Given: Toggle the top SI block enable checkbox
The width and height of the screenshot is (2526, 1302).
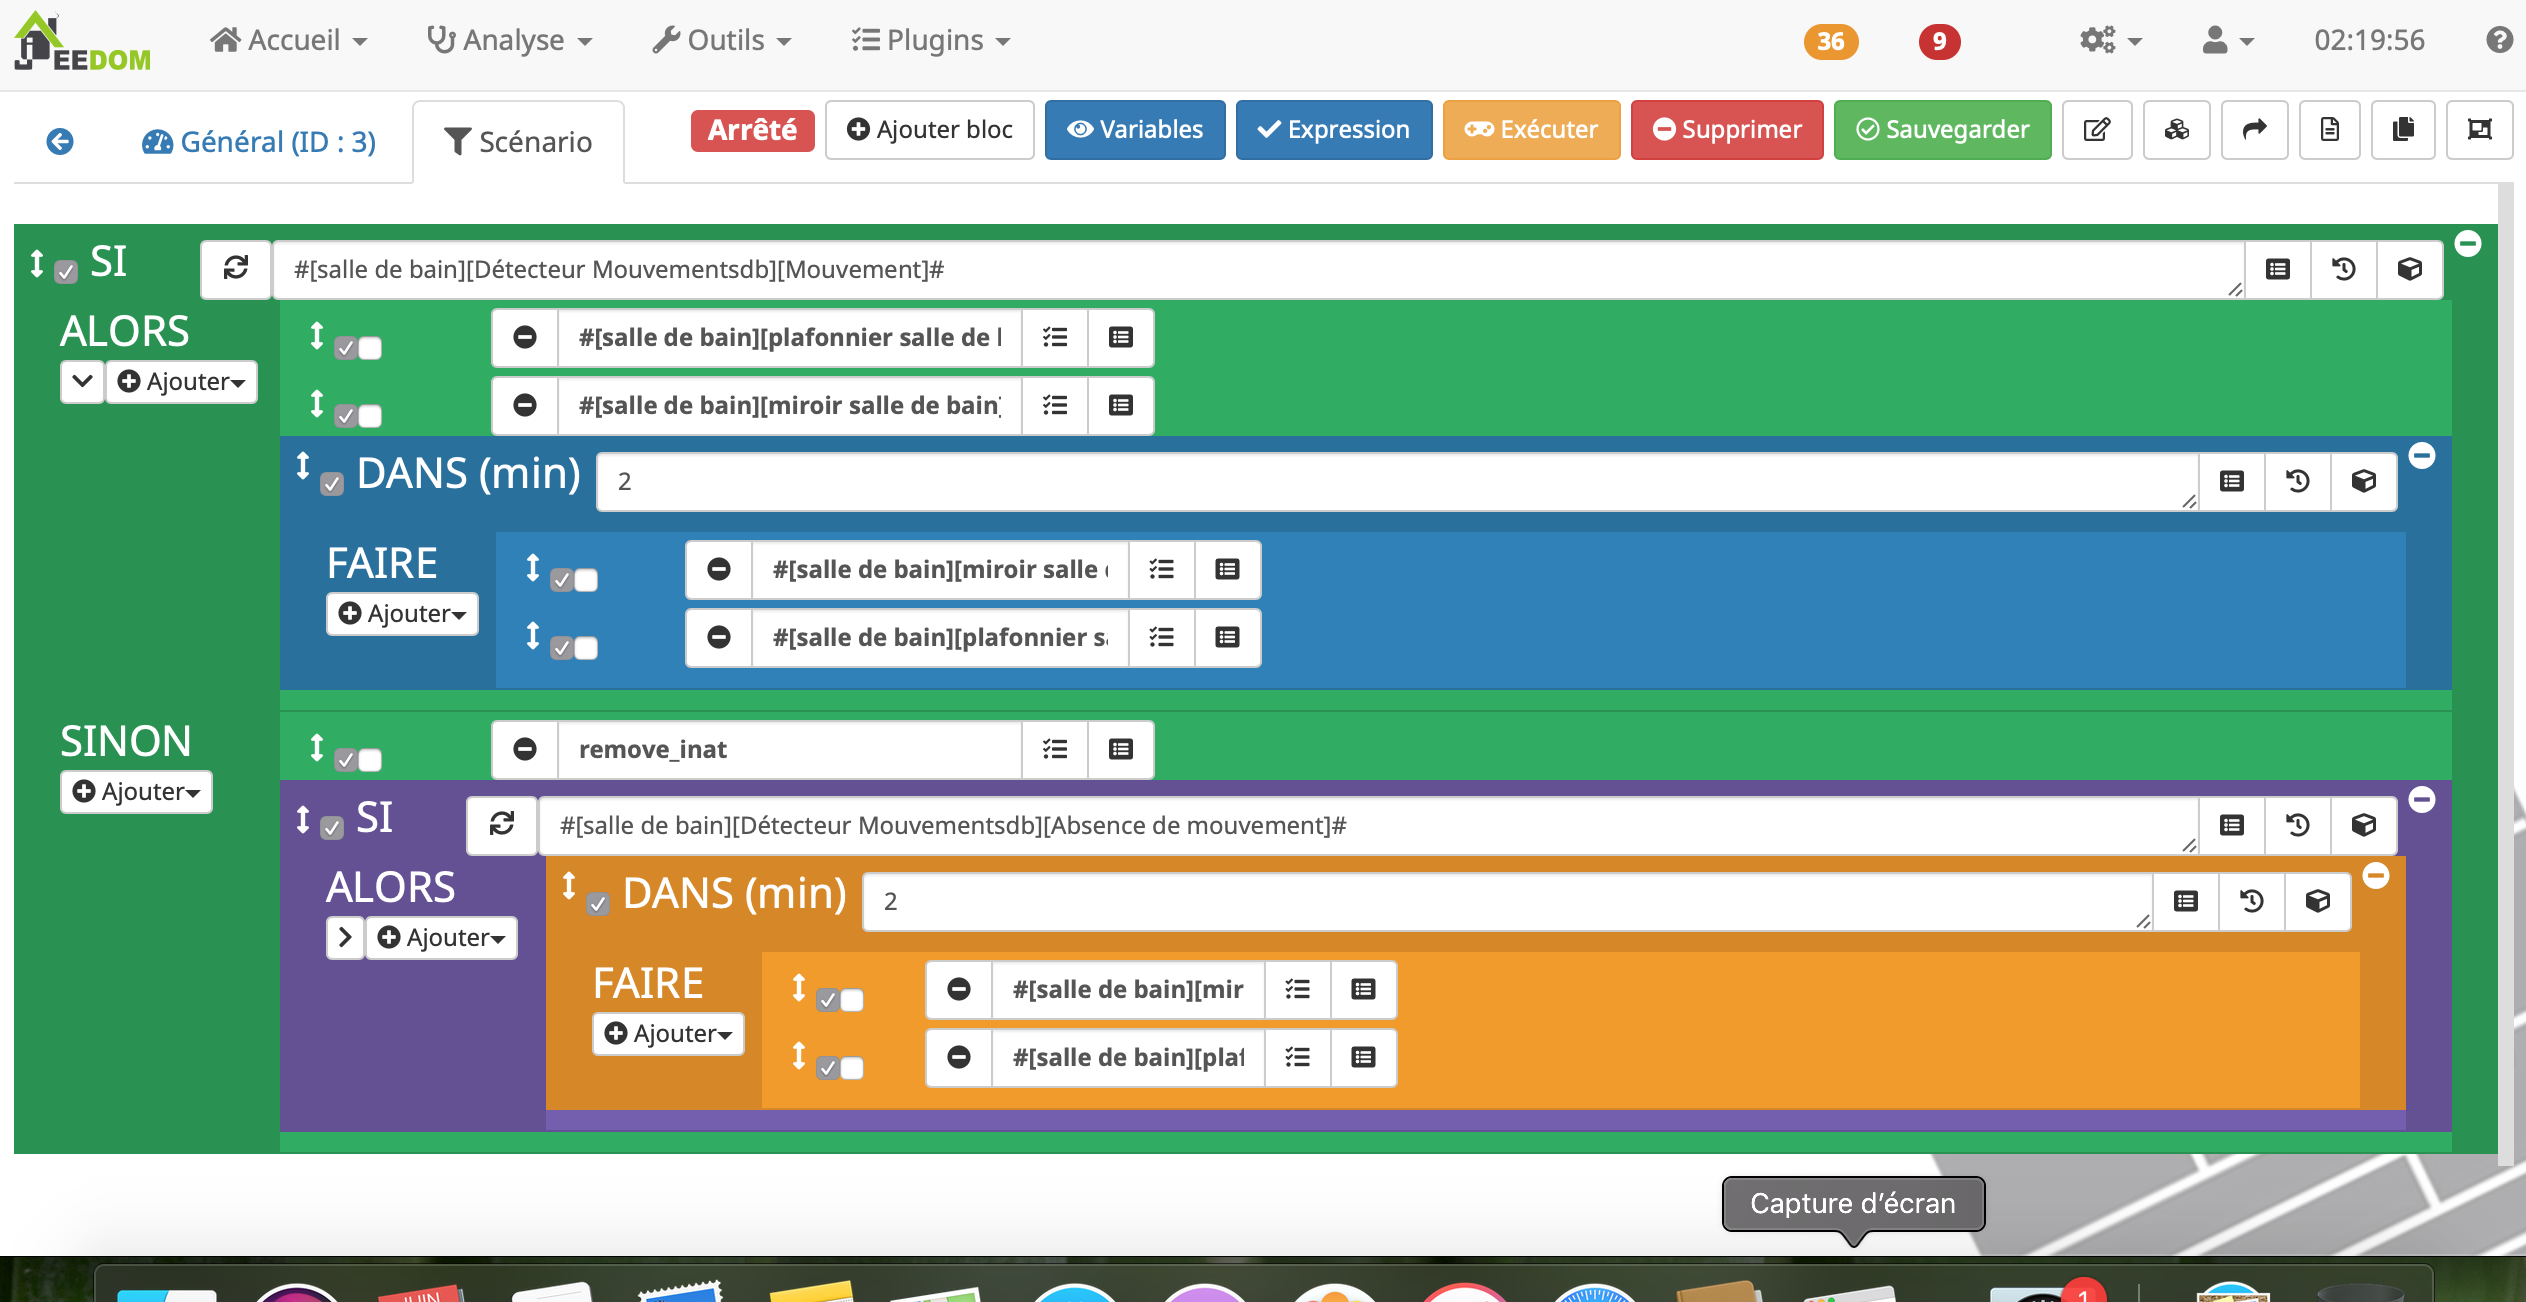Looking at the screenshot, I should click(66, 272).
